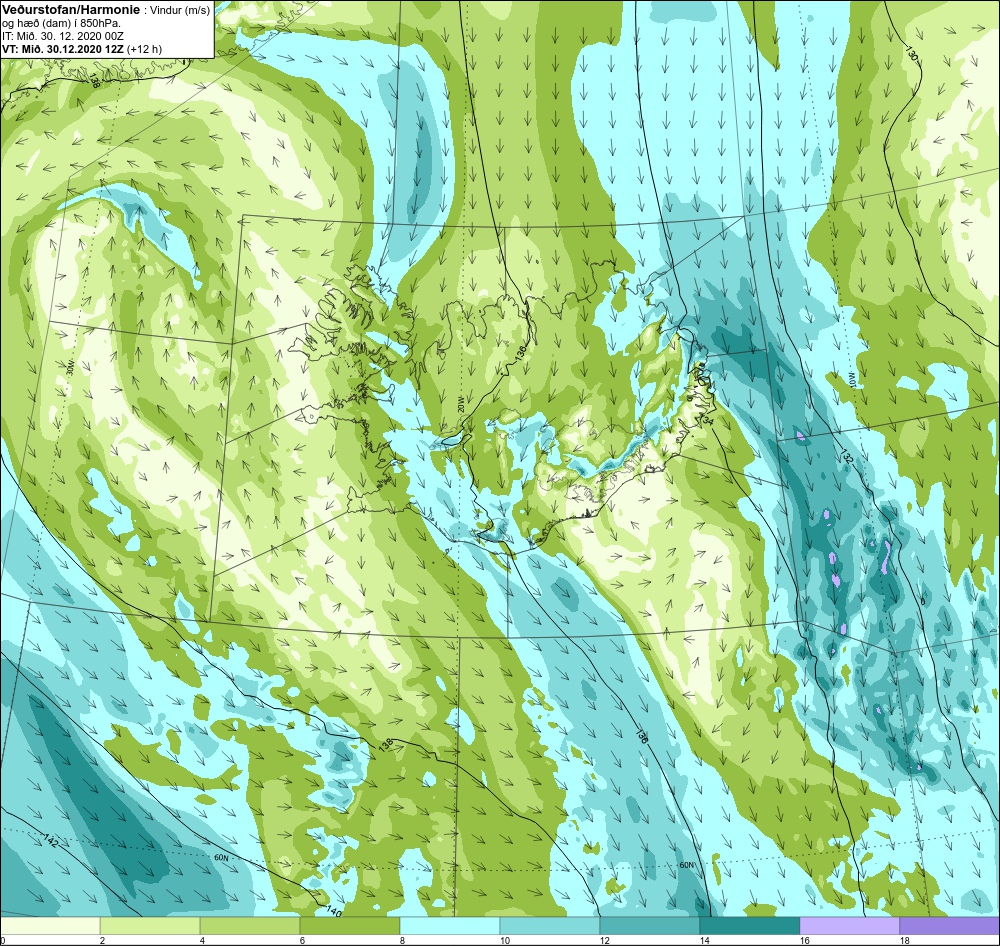Click the above-18 m/s purple legend swatch
The height and width of the screenshot is (946, 1000).
(950, 926)
